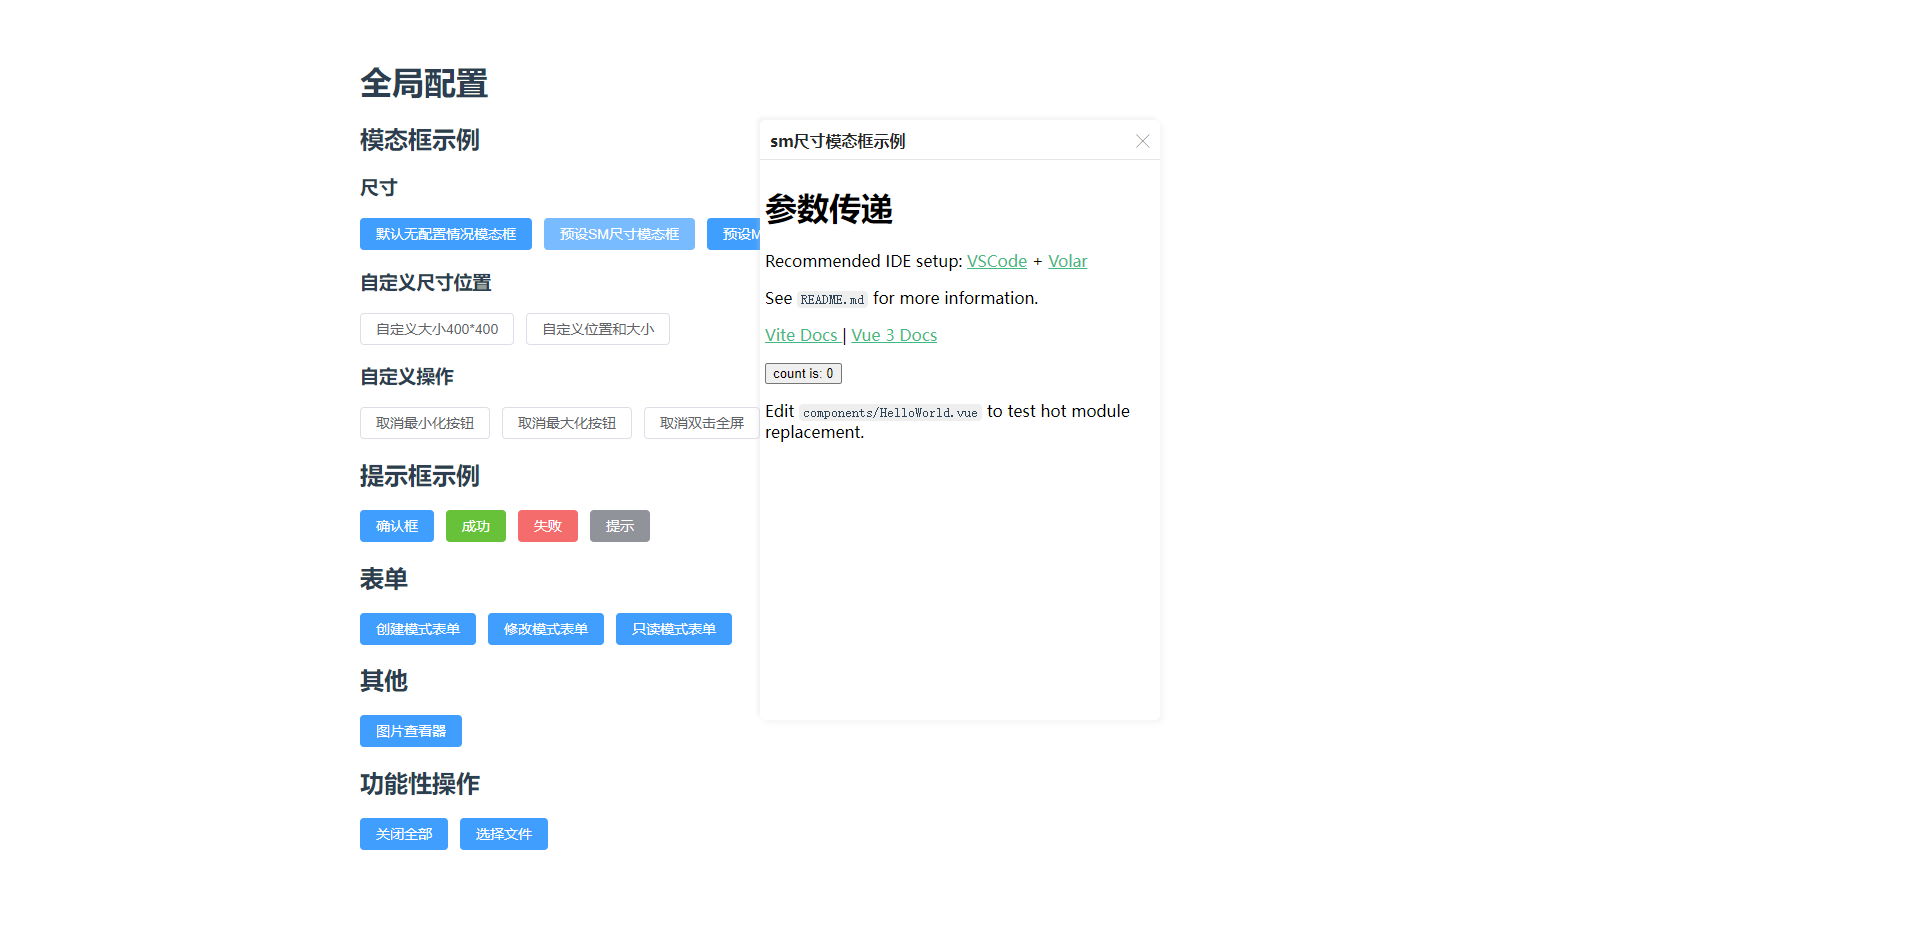1920x937 pixels.
Task: Click 取消最大化按钮 option
Action: pyautogui.click(x=567, y=423)
